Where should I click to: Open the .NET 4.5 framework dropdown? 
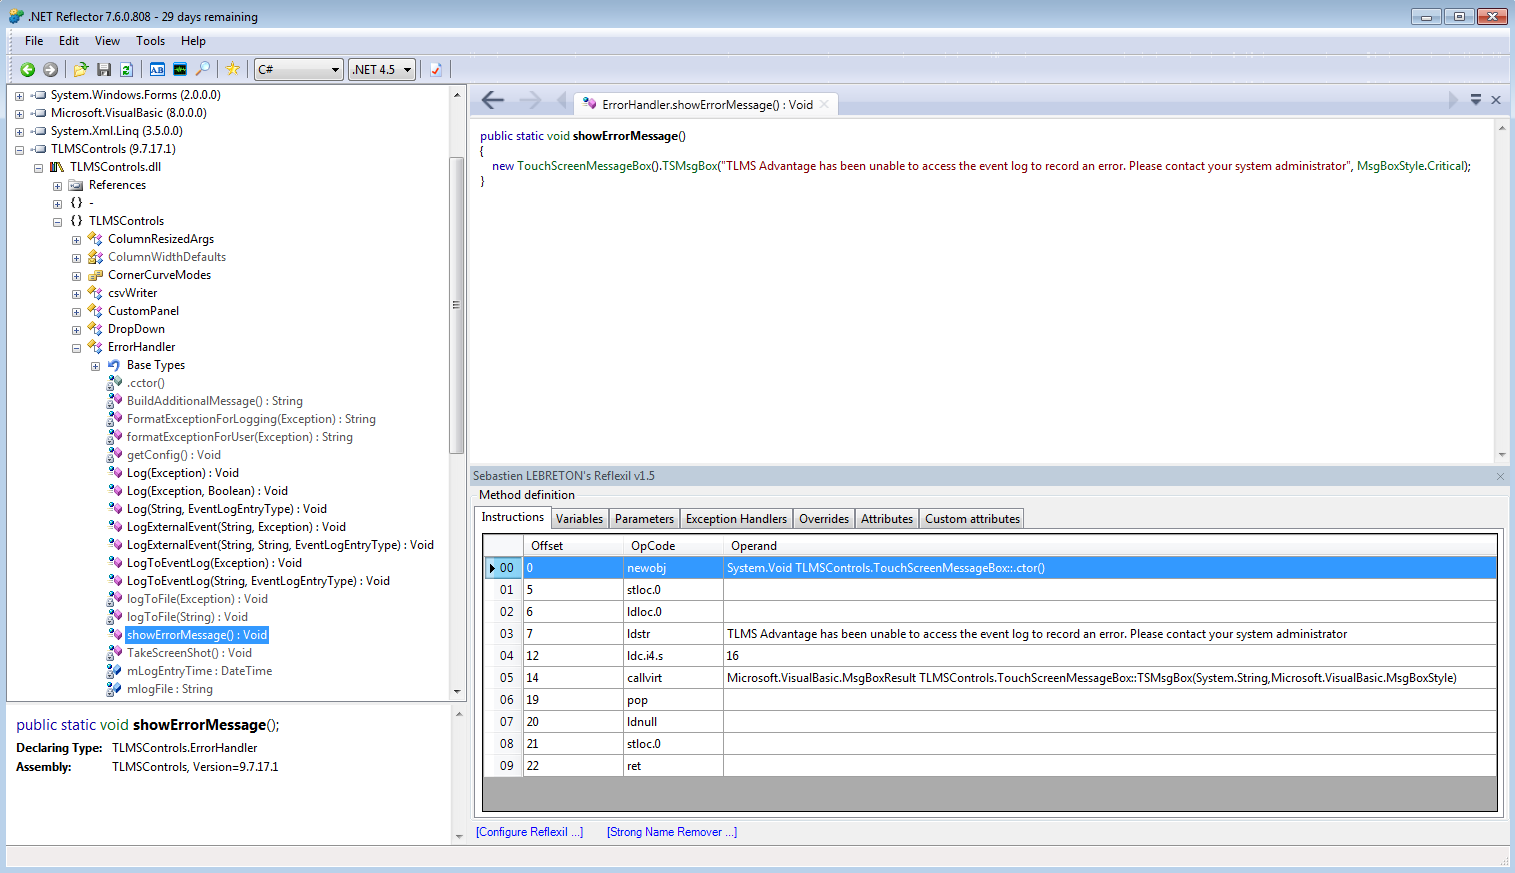point(382,70)
